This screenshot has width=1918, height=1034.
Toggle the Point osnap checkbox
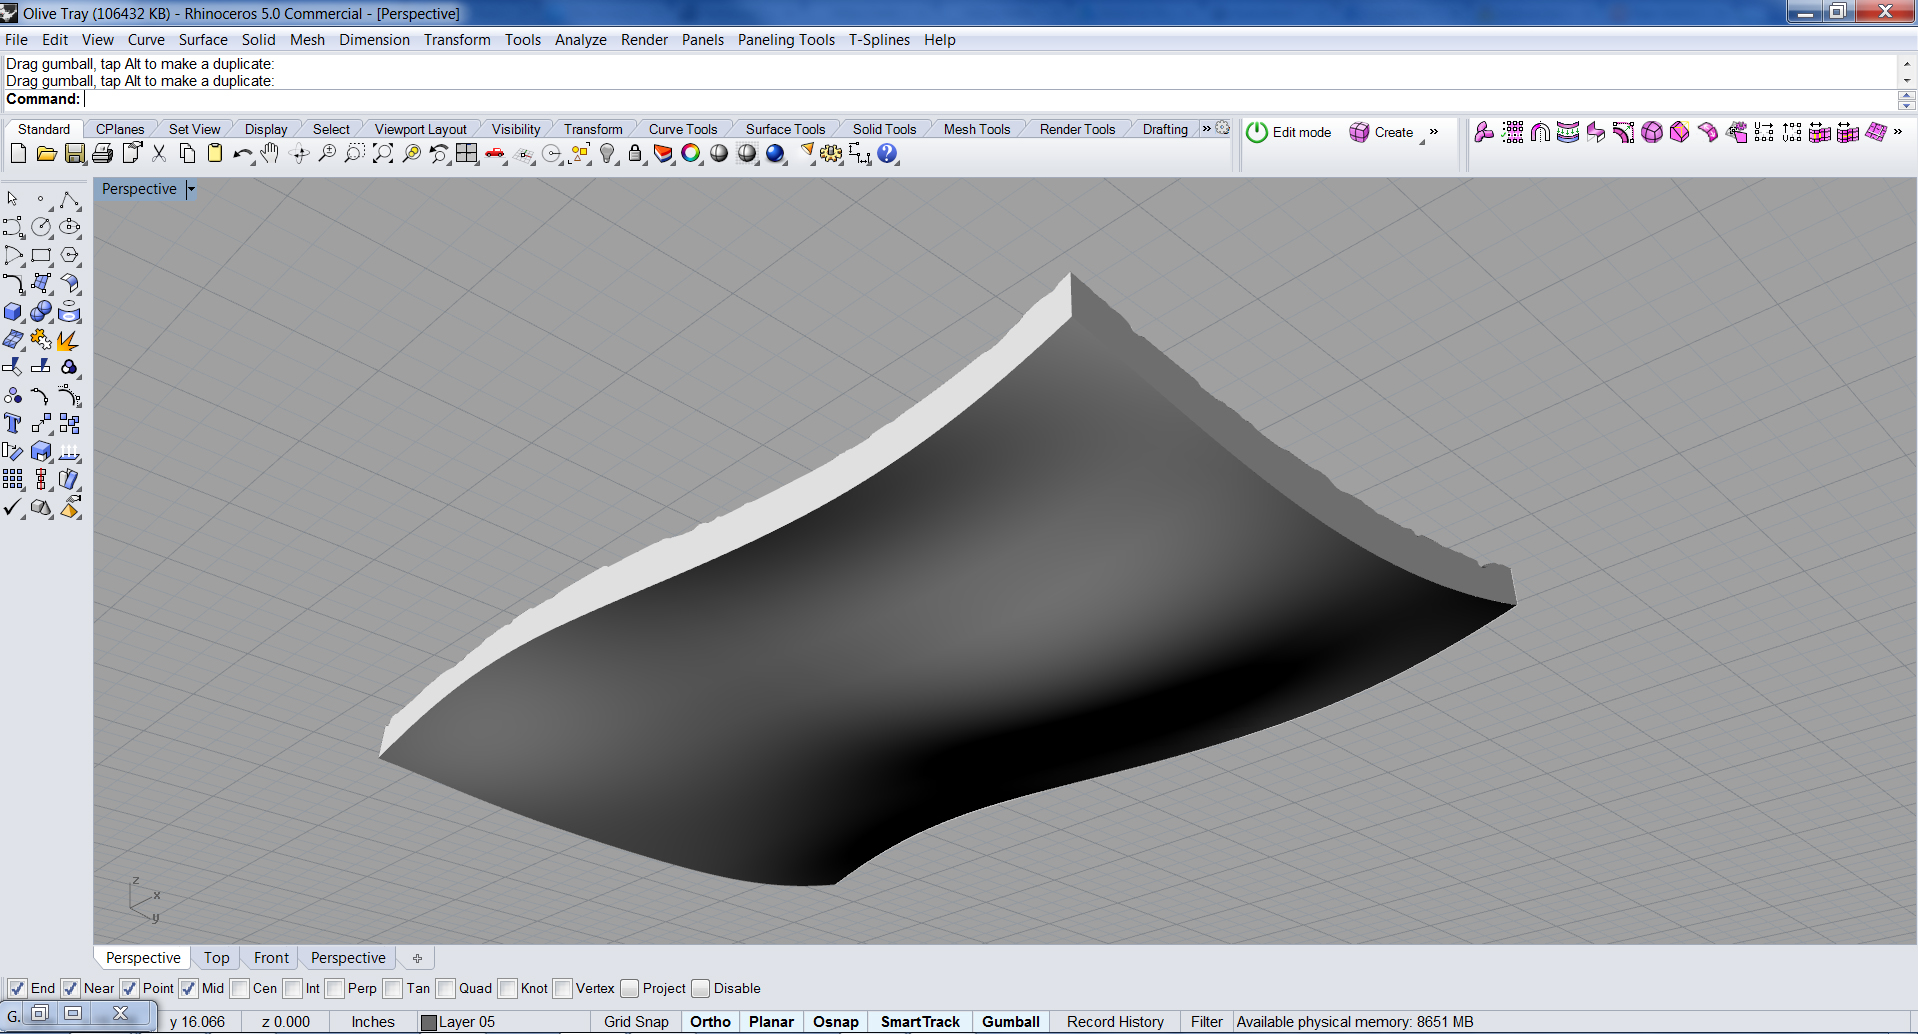(129, 988)
